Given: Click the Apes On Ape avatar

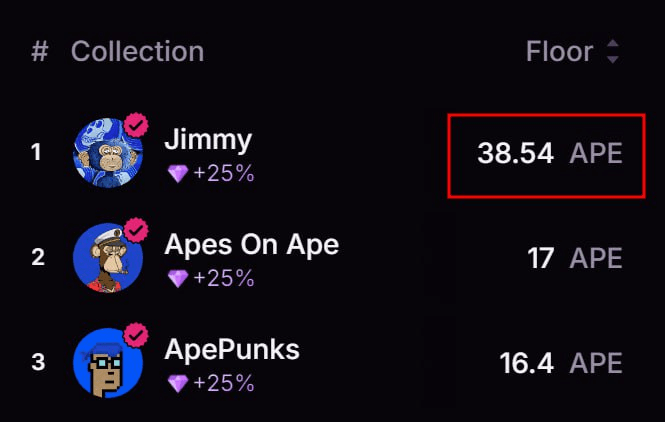Looking at the screenshot, I should pyautogui.click(x=107, y=258).
